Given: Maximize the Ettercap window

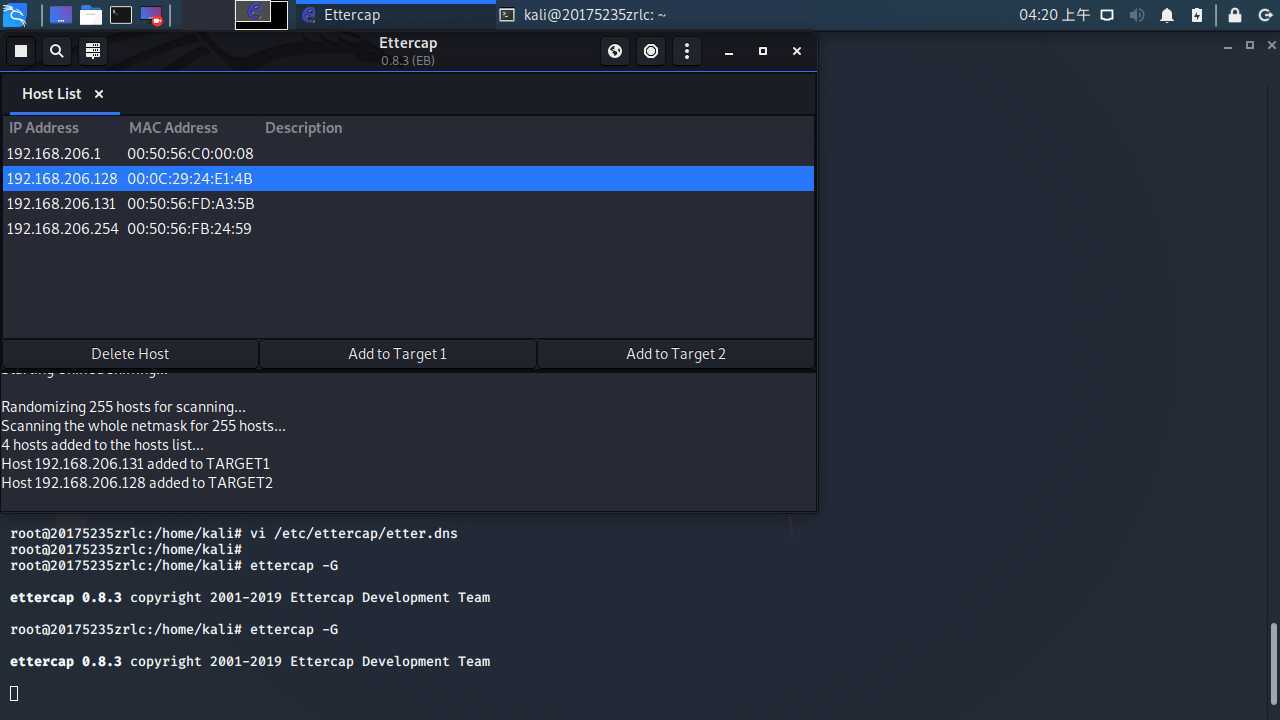Looking at the screenshot, I should [763, 51].
